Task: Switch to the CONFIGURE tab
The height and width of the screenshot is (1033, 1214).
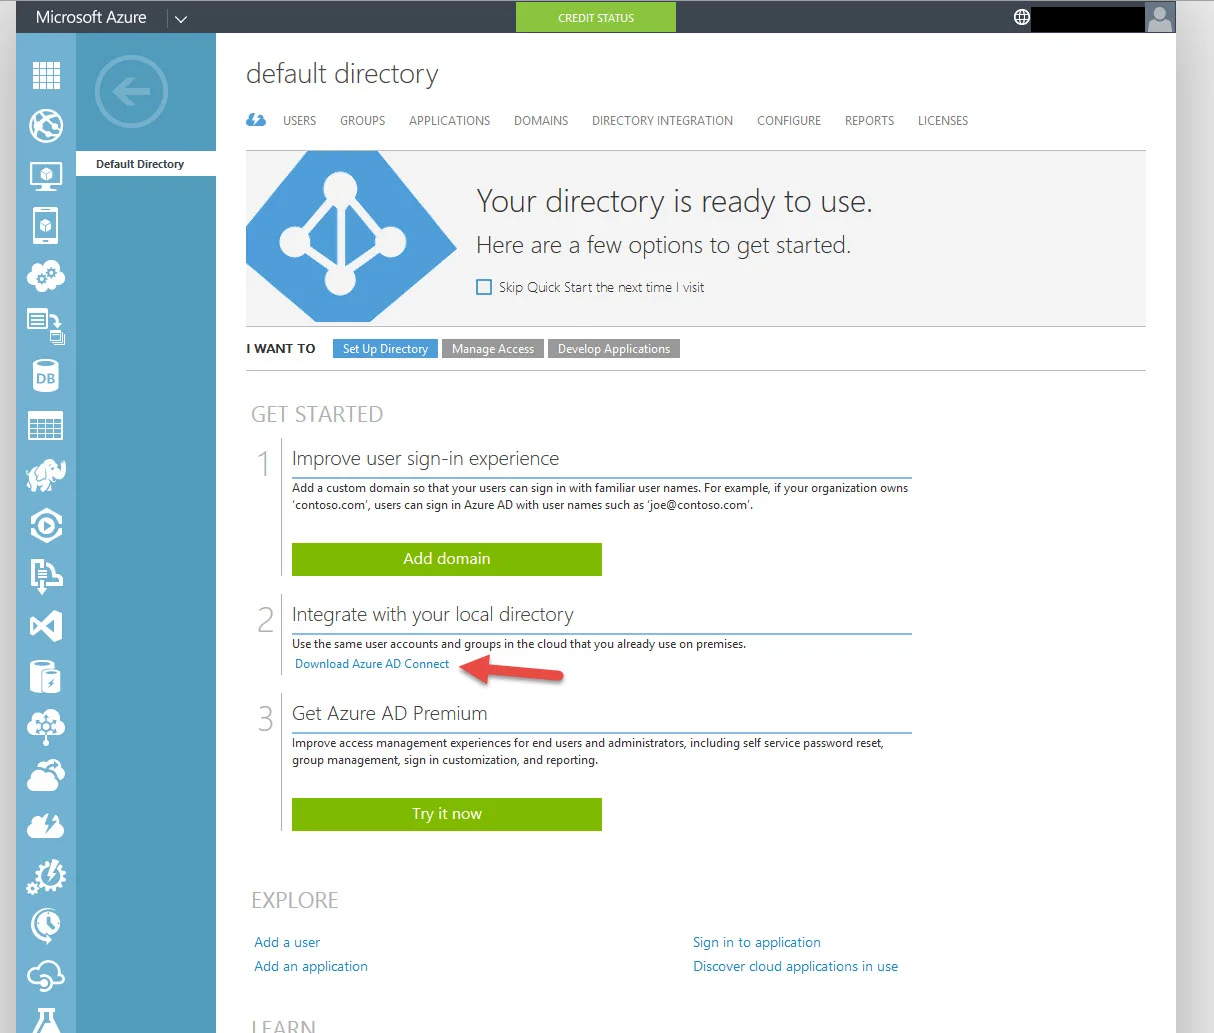Action: click(x=789, y=121)
